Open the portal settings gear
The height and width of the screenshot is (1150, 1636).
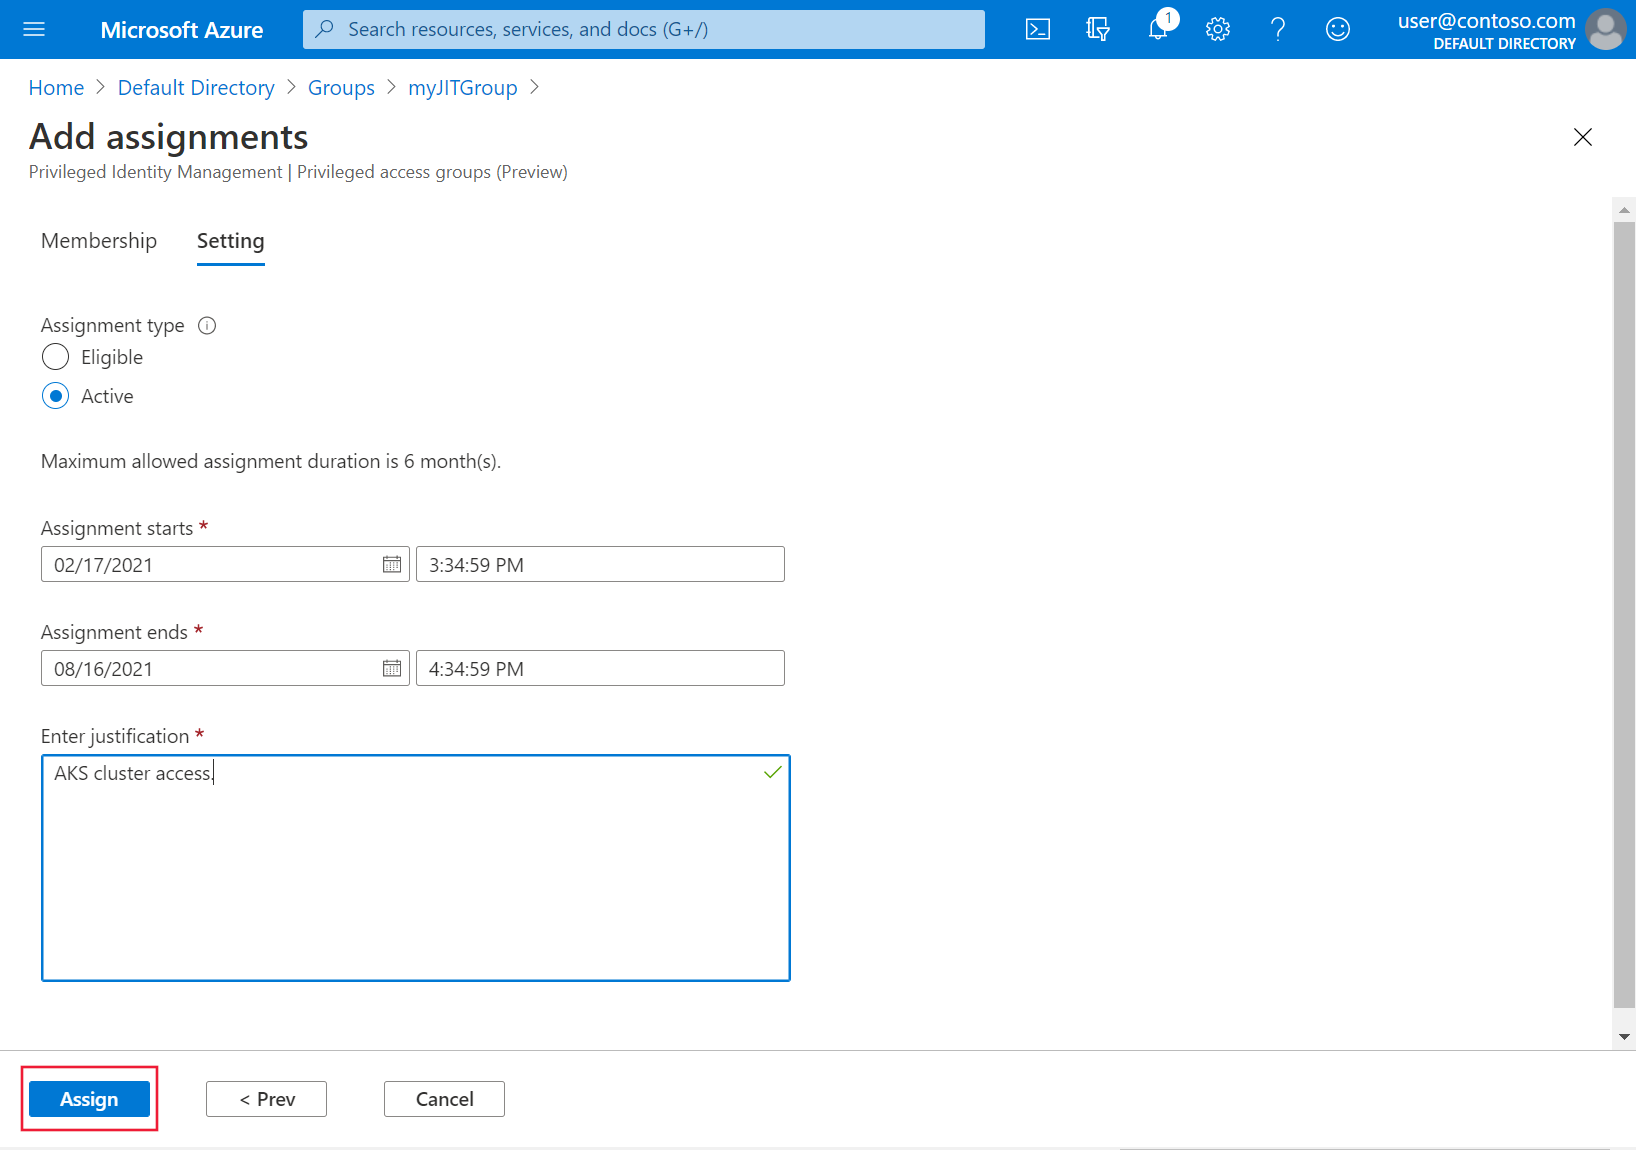[x=1217, y=29]
